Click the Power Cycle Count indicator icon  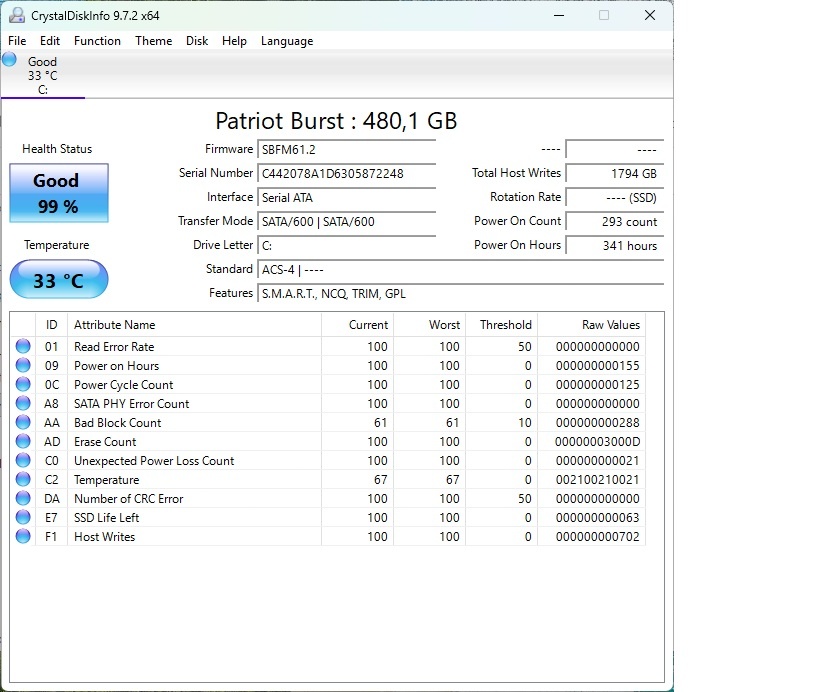click(22, 384)
